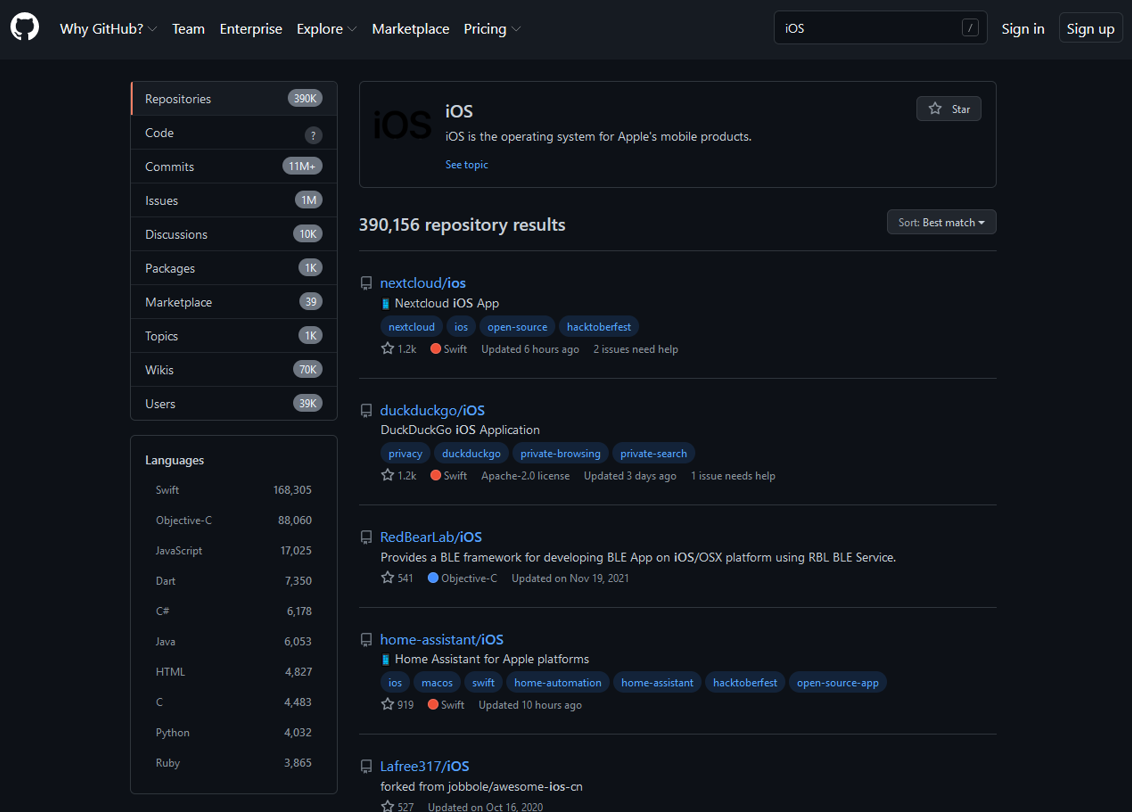
Task: Open the Sort: Best match dropdown
Action: [941, 222]
